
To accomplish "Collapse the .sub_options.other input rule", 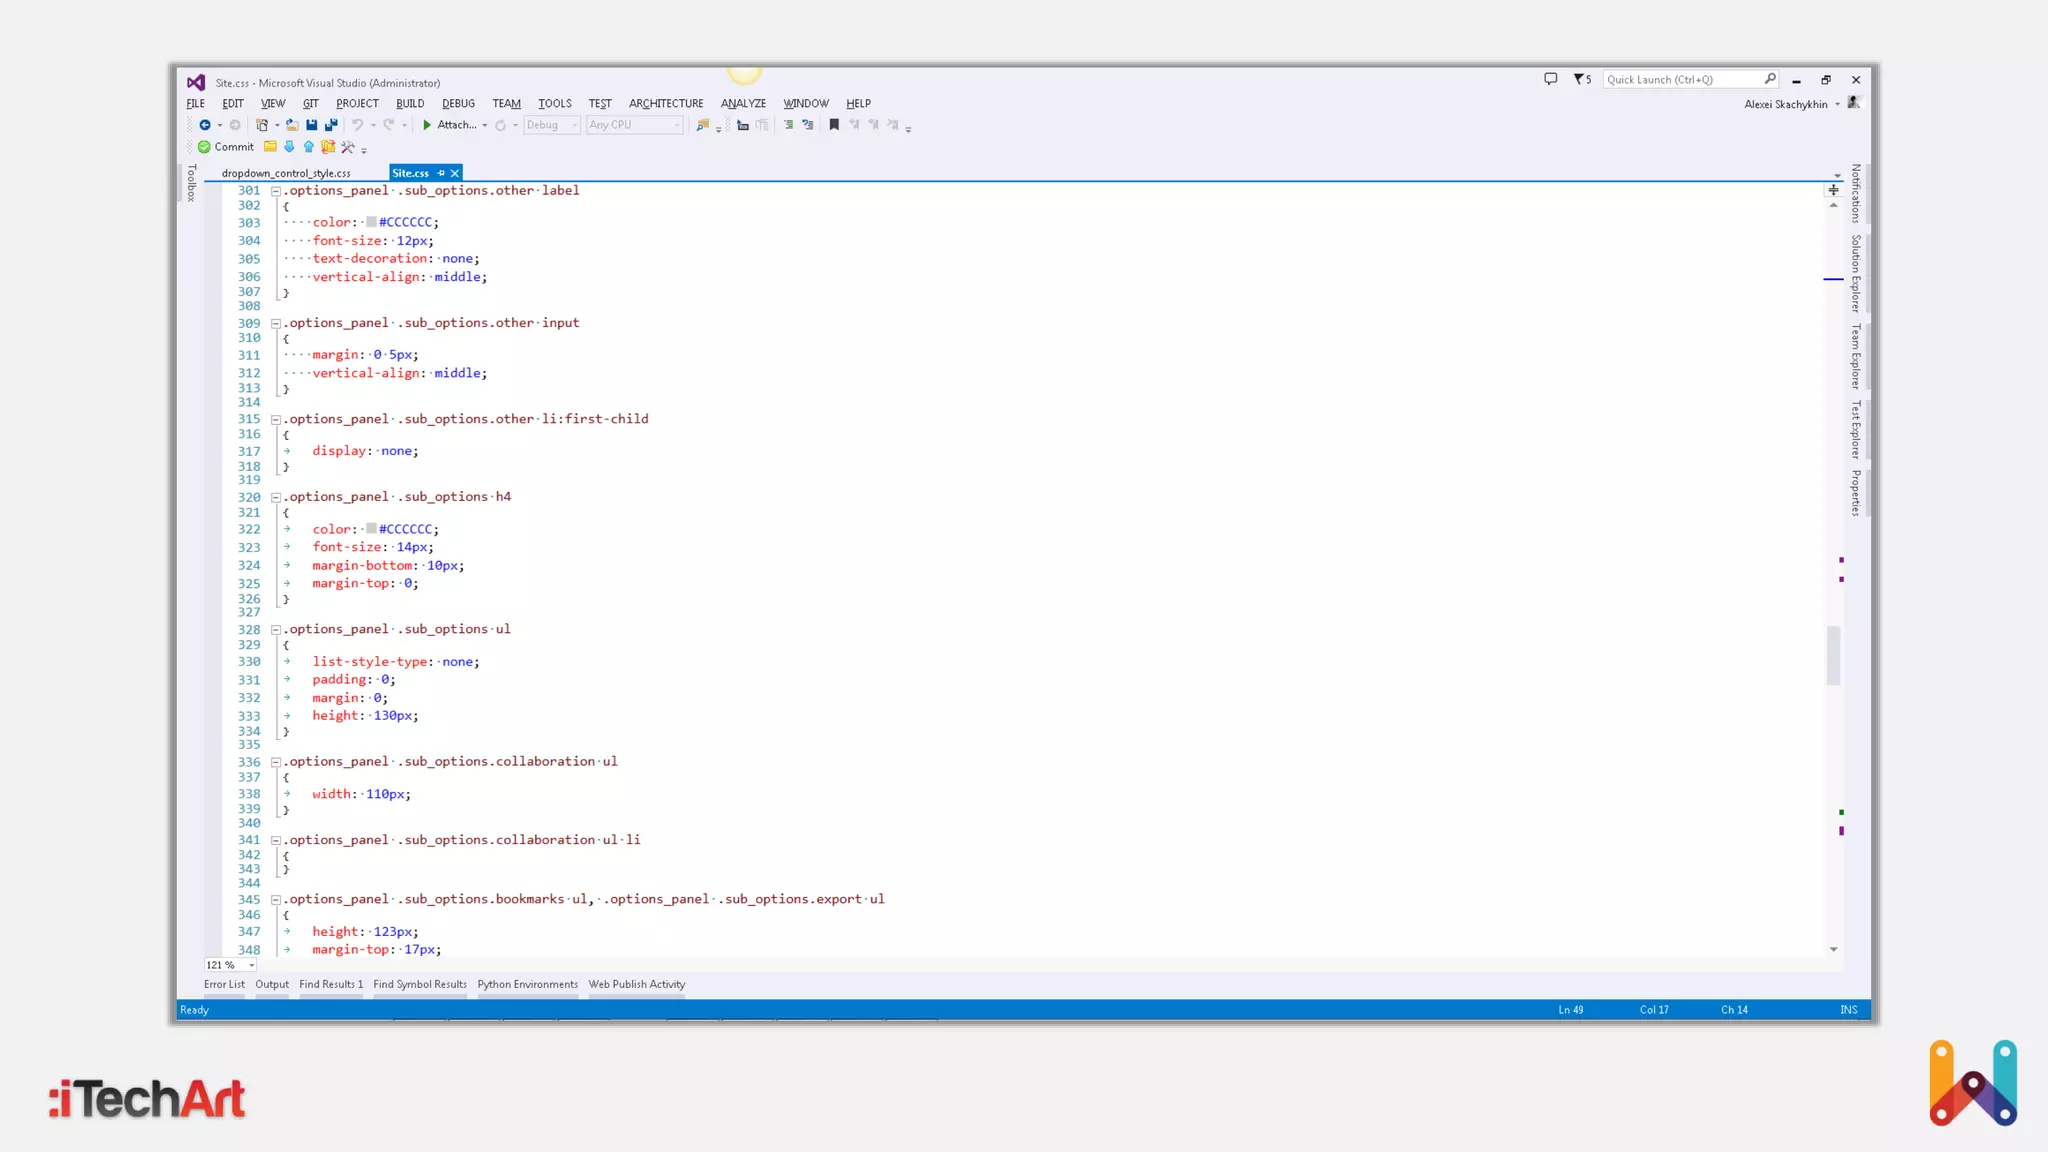I will [x=275, y=323].
